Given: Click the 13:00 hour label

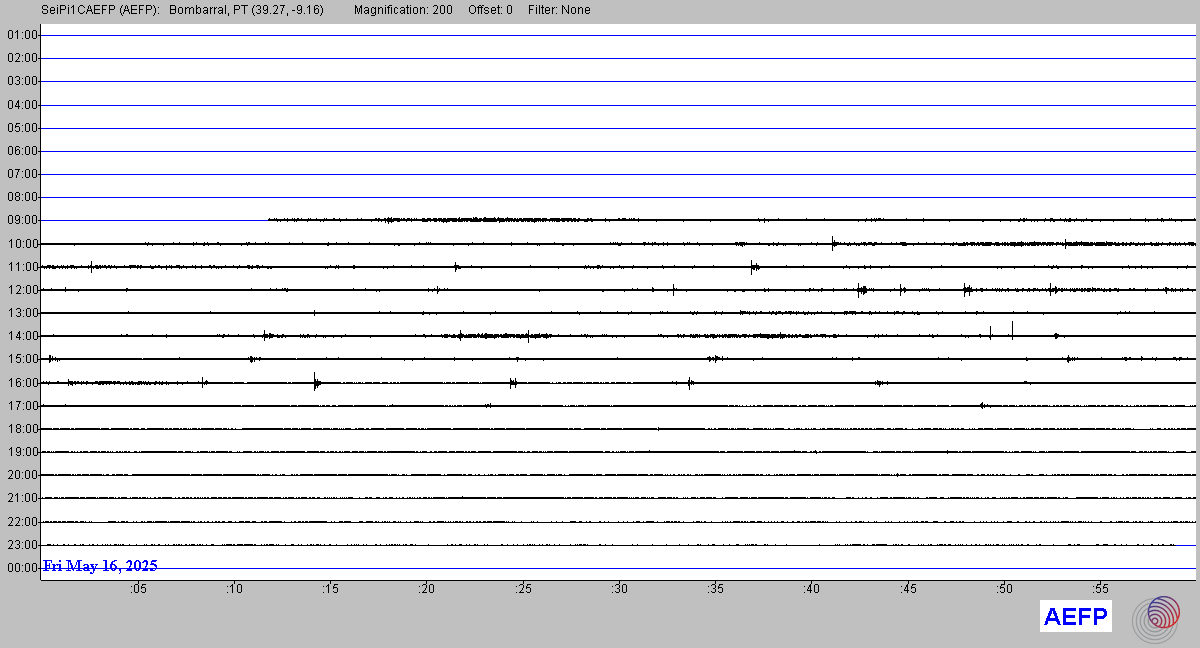Looking at the screenshot, I should coord(22,313).
